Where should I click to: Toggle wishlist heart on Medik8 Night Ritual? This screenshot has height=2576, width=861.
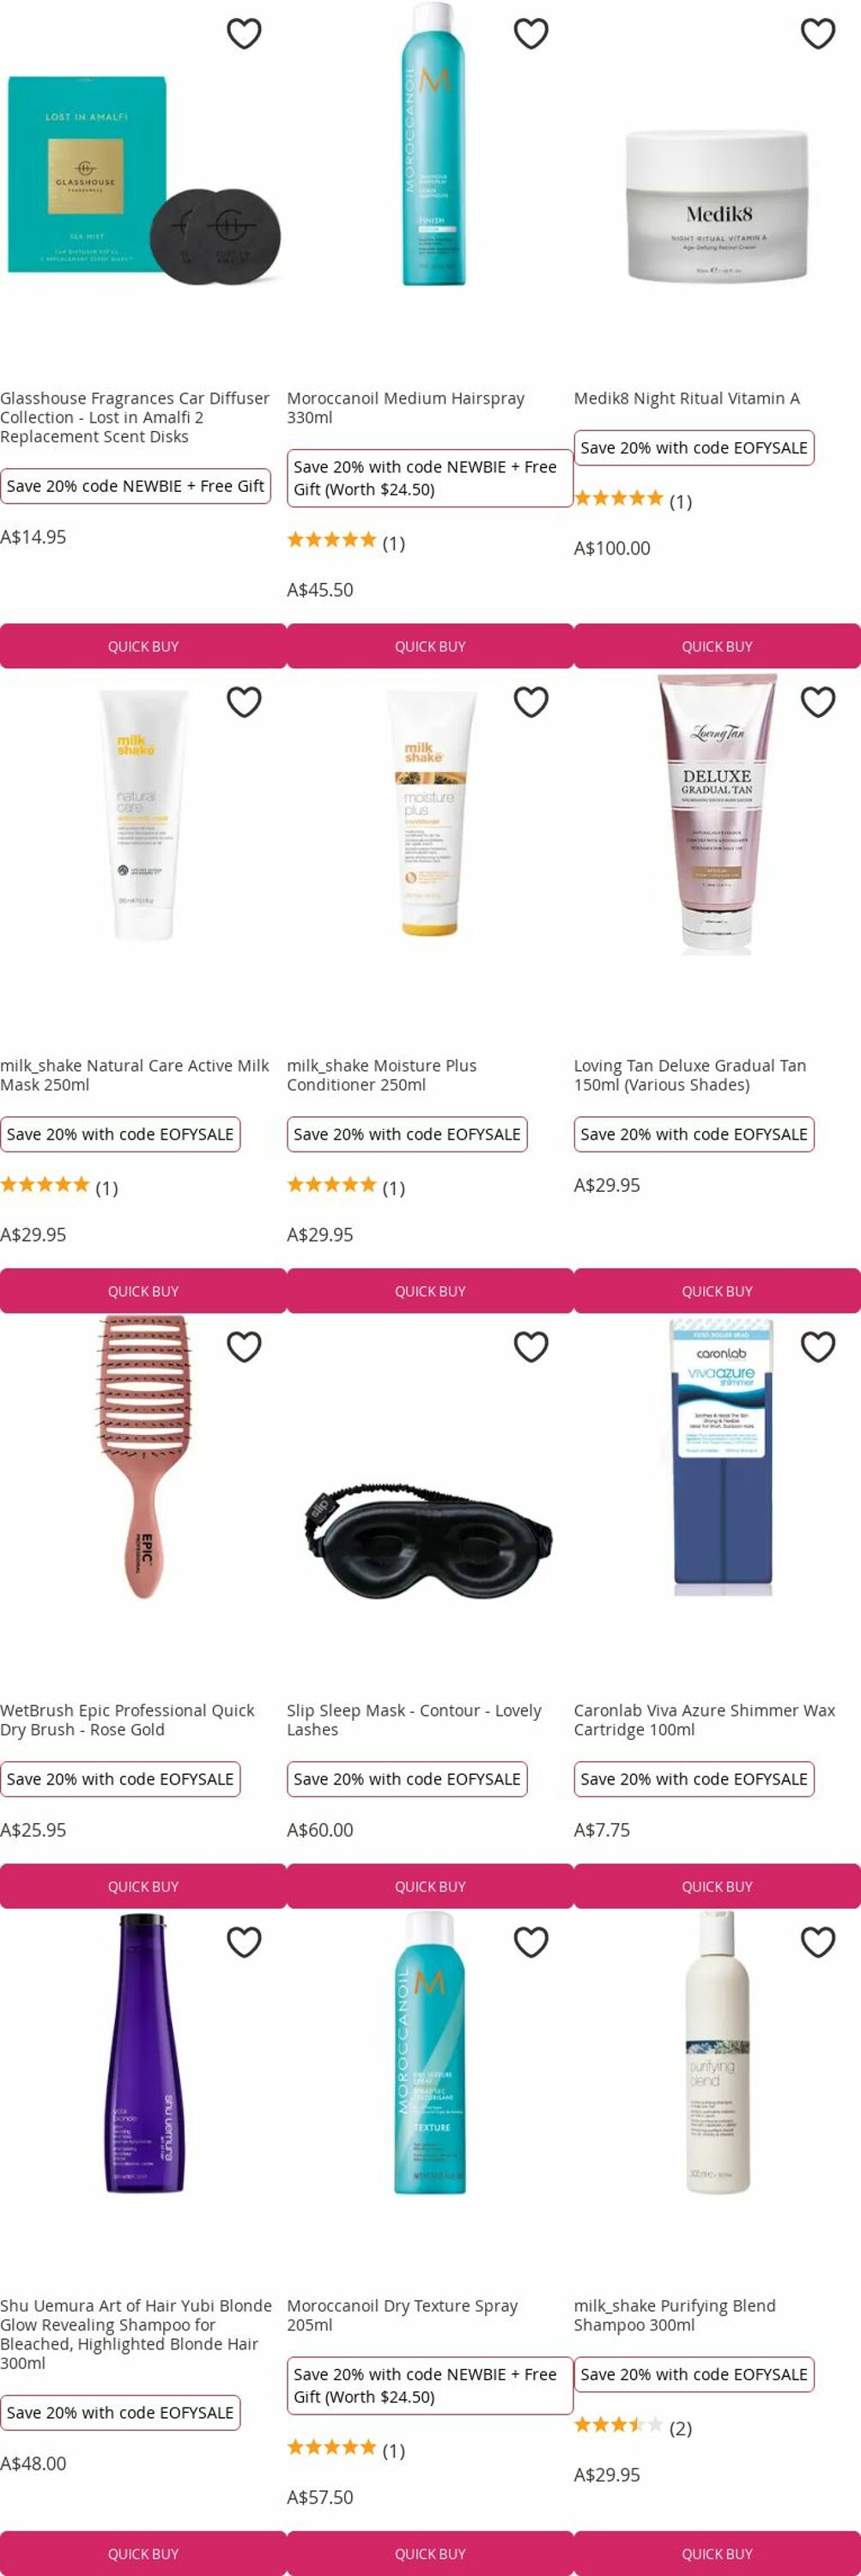(x=818, y=34)
